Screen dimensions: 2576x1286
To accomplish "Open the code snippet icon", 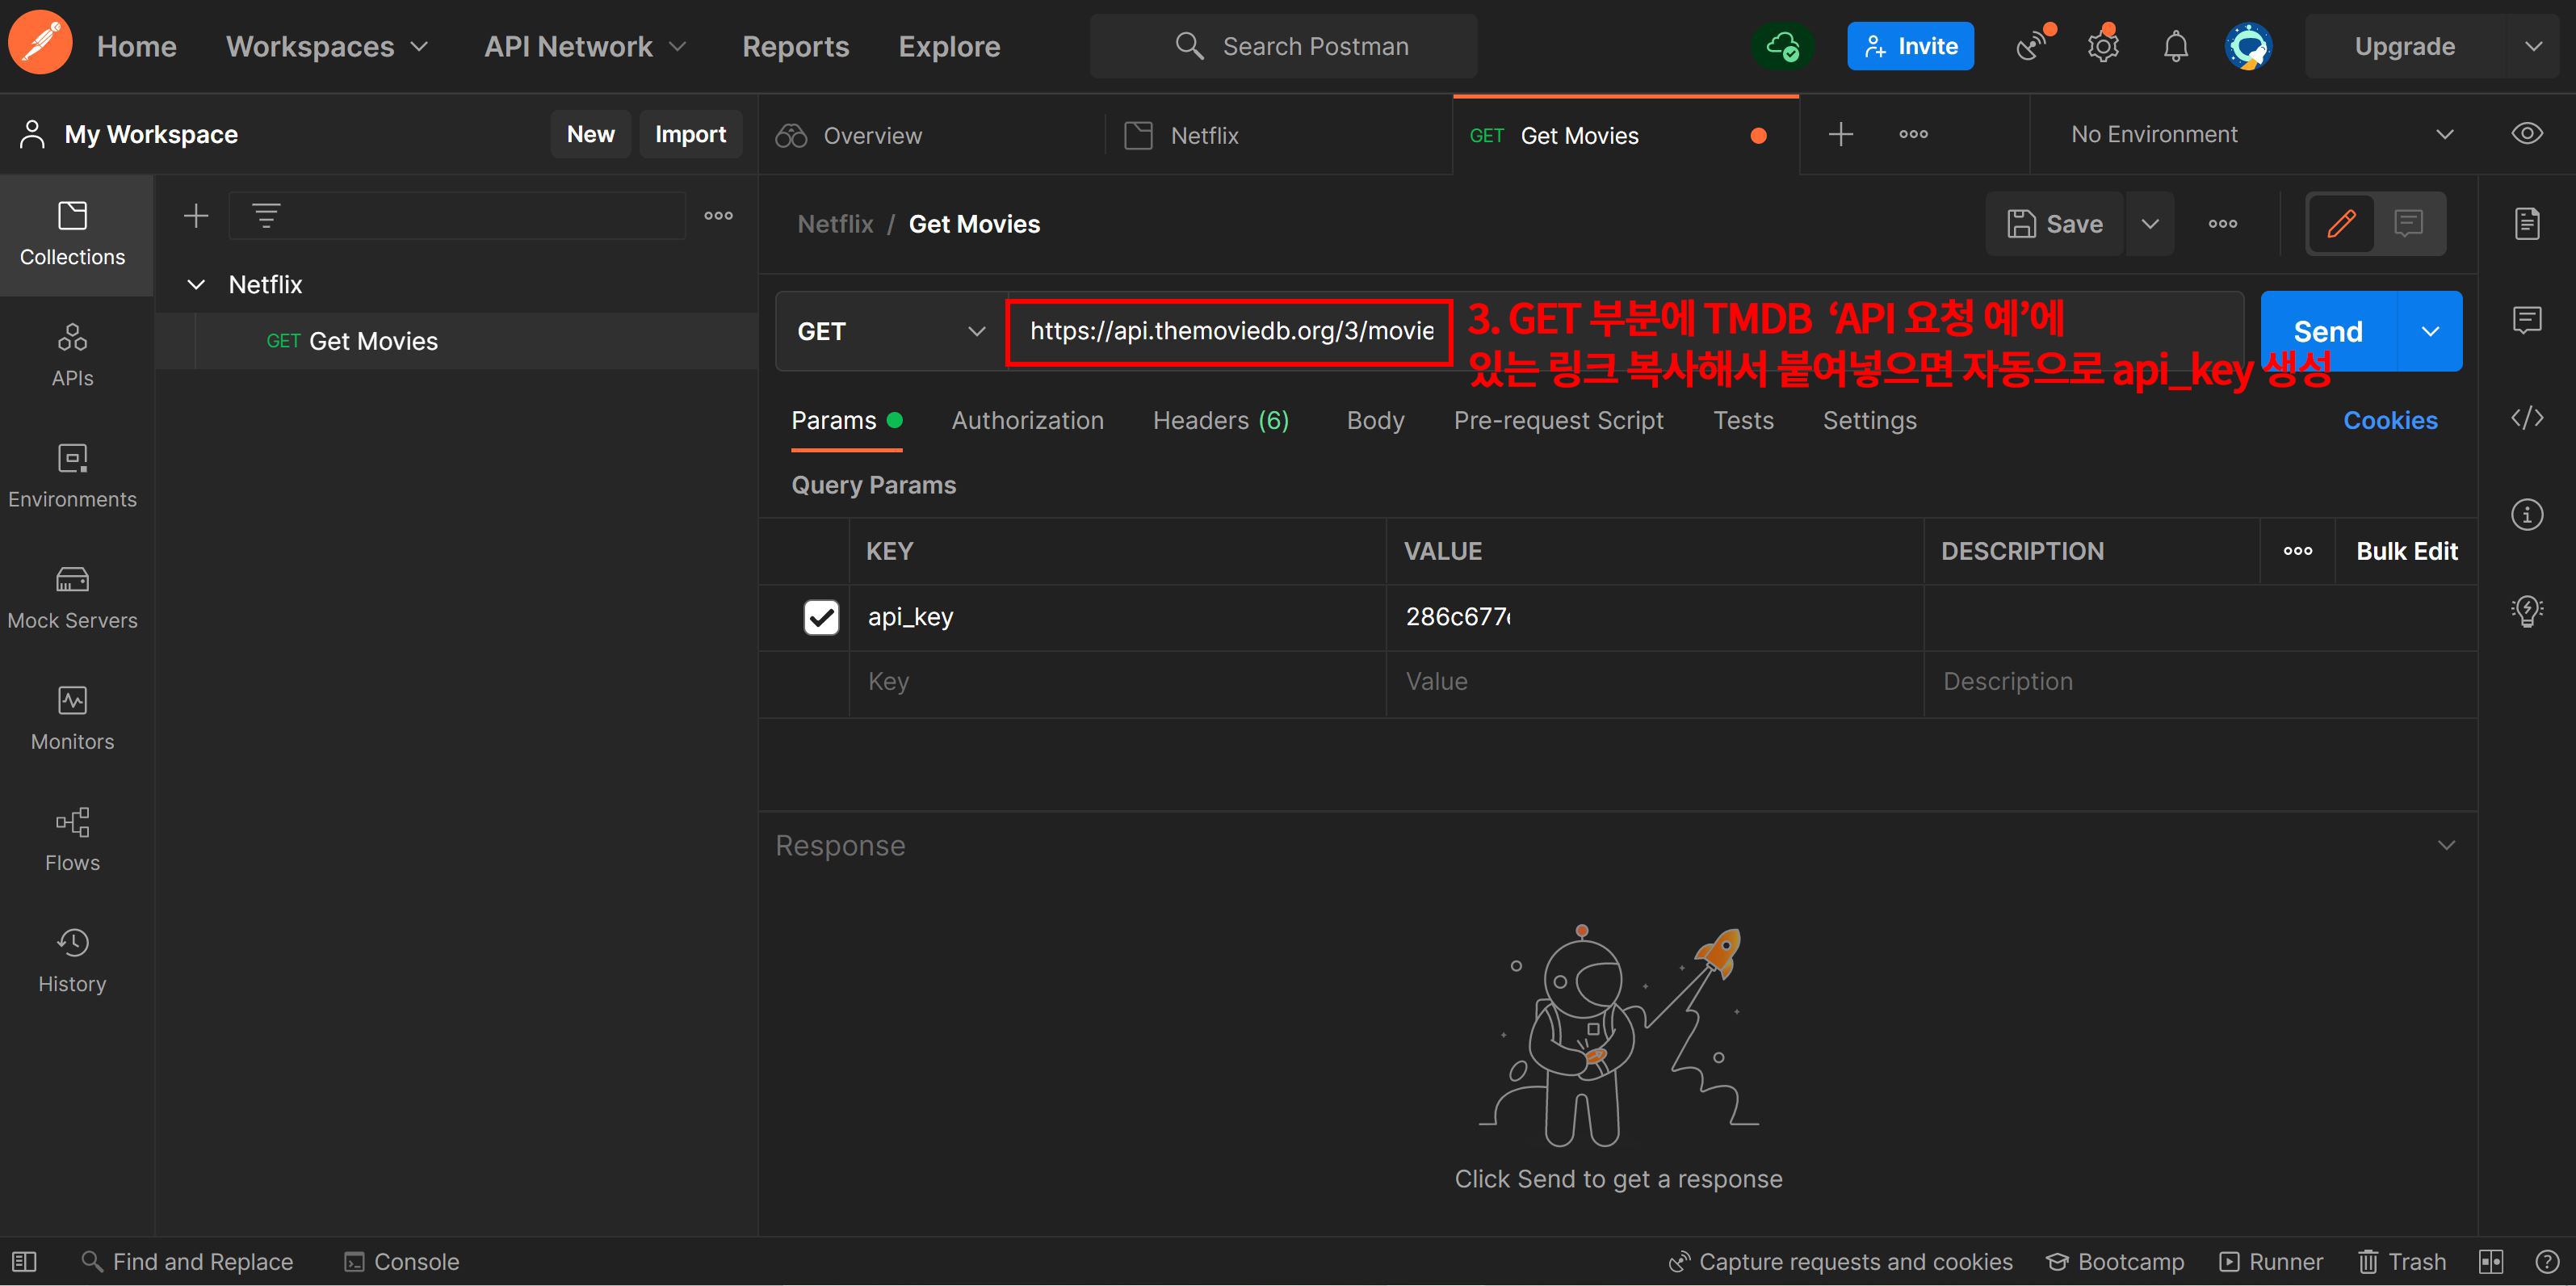I will pyautogui.click(x=2527, y=417).
